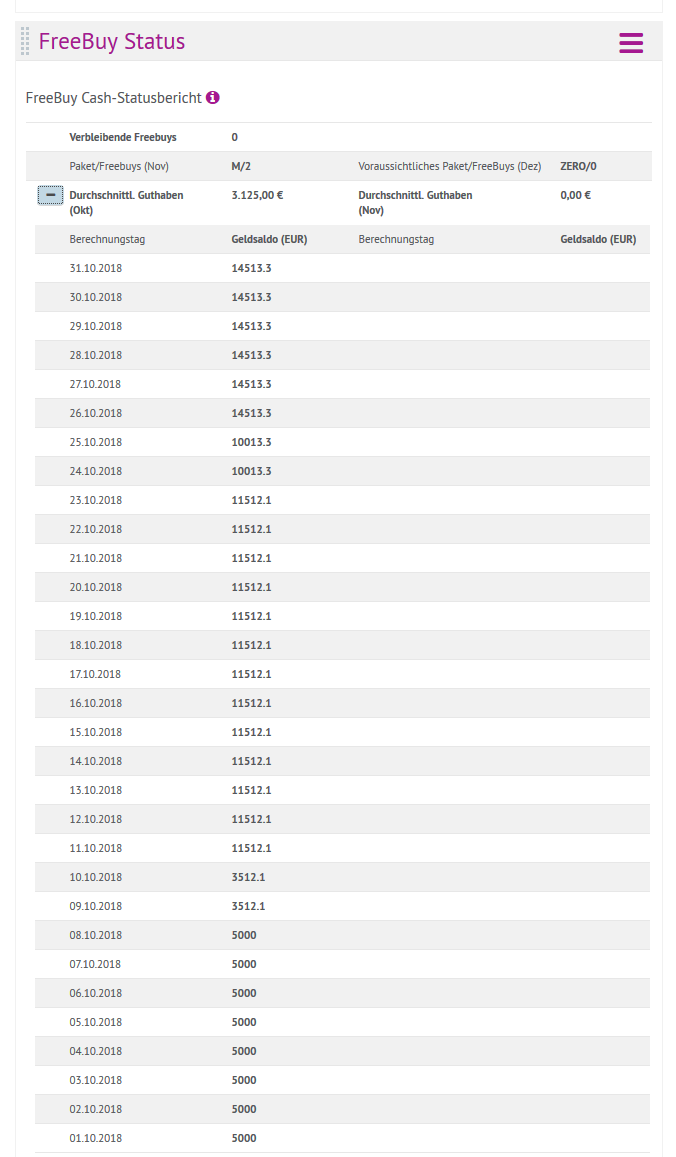
Task: Click the left Geldsaldo (EUR) column header
Action: [269, 240]
